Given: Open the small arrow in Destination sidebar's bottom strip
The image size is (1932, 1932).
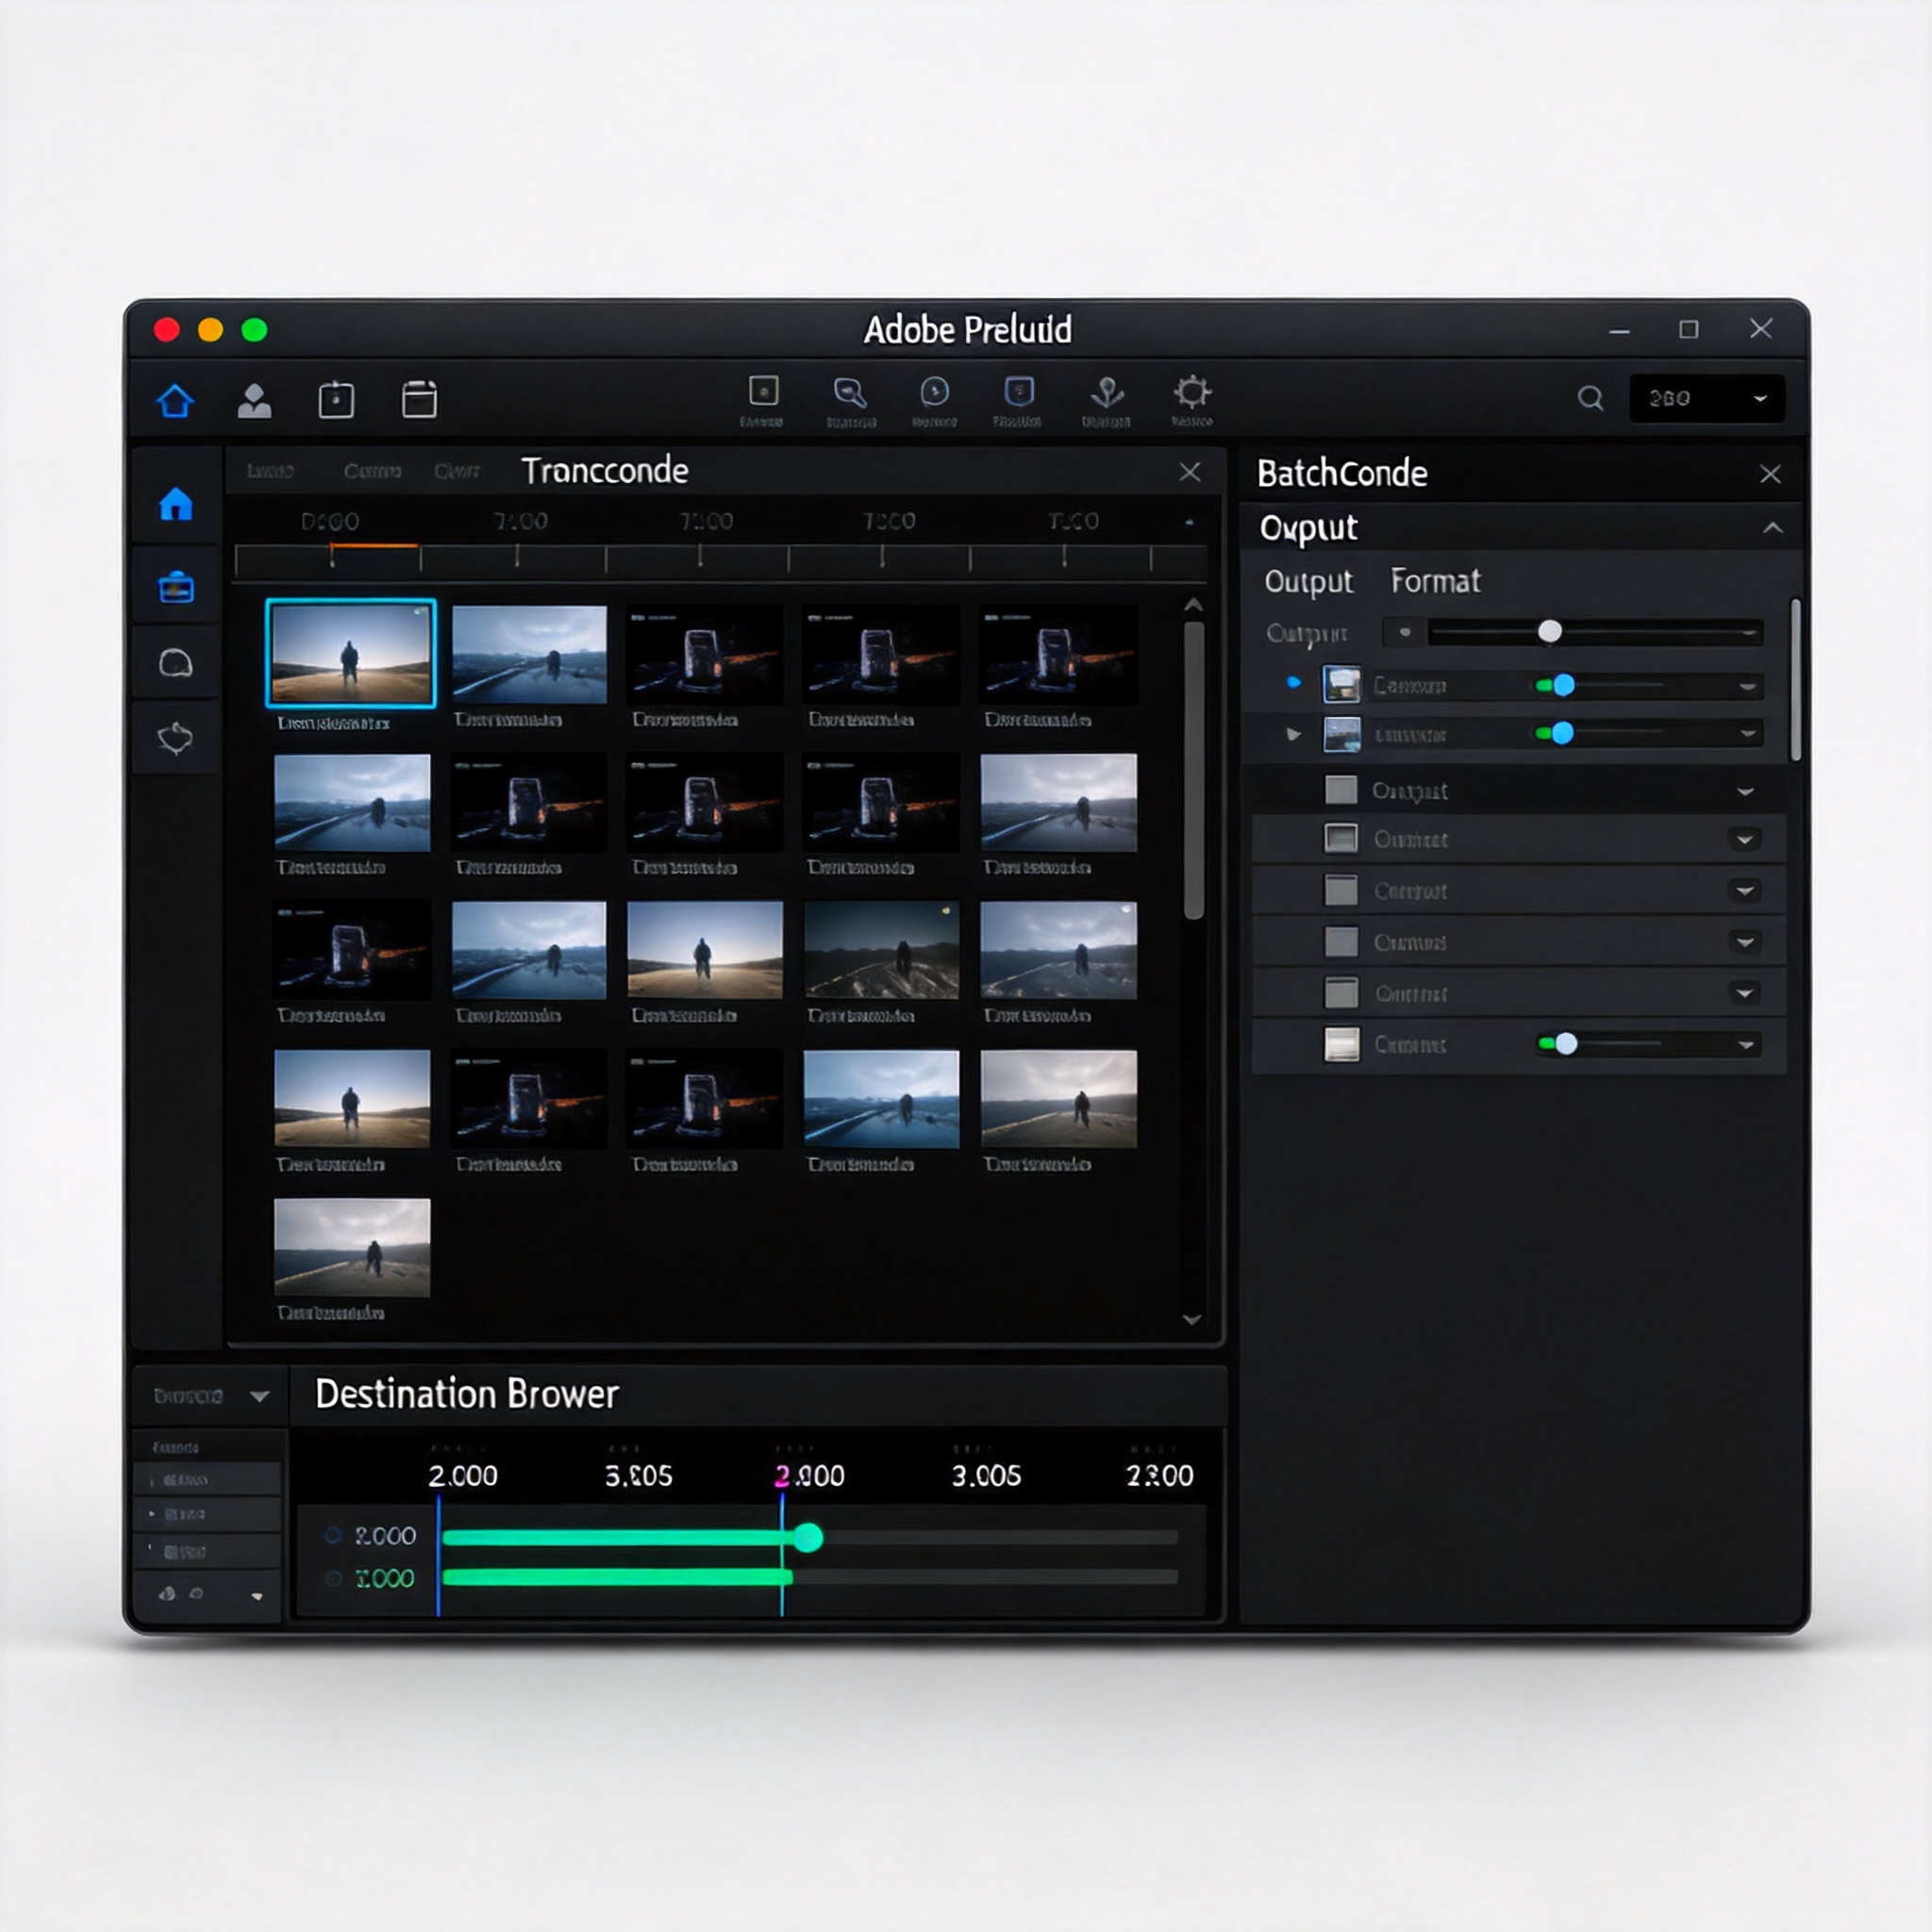Looking at the screenshot, I should point(257,1597).
